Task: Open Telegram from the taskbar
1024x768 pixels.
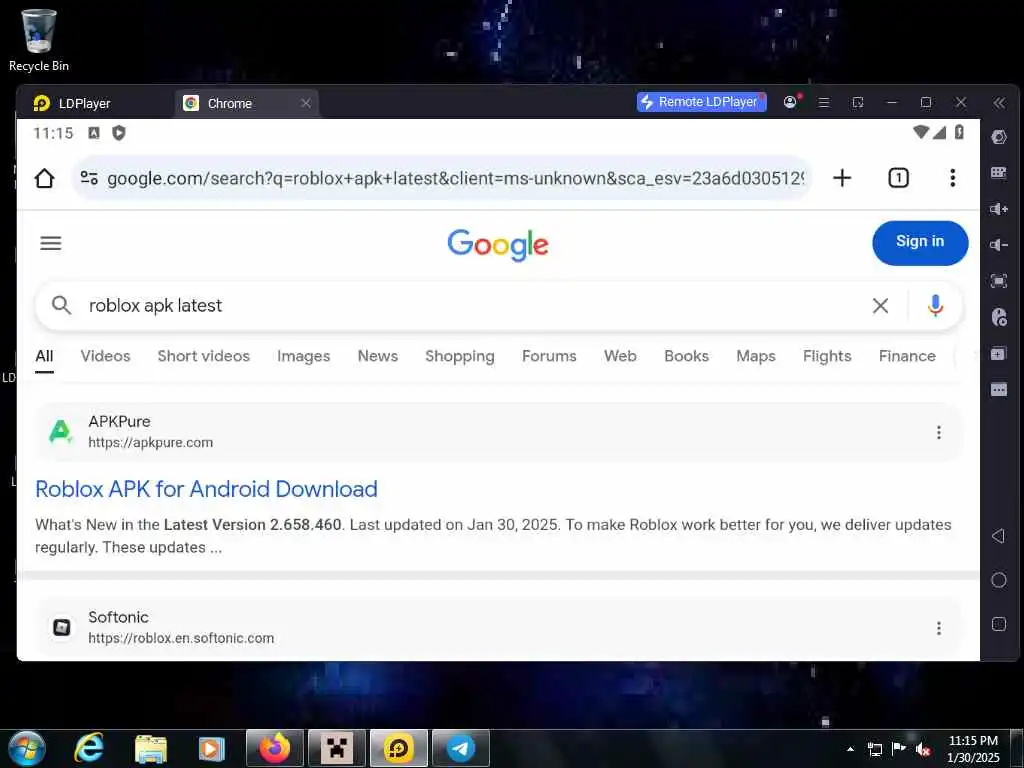Action: tap(460, 748)
